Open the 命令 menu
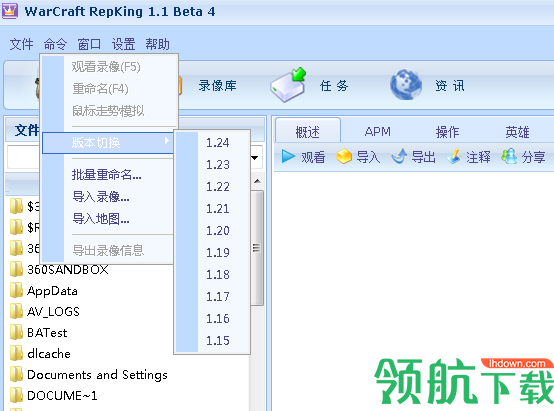 point(55,45)
